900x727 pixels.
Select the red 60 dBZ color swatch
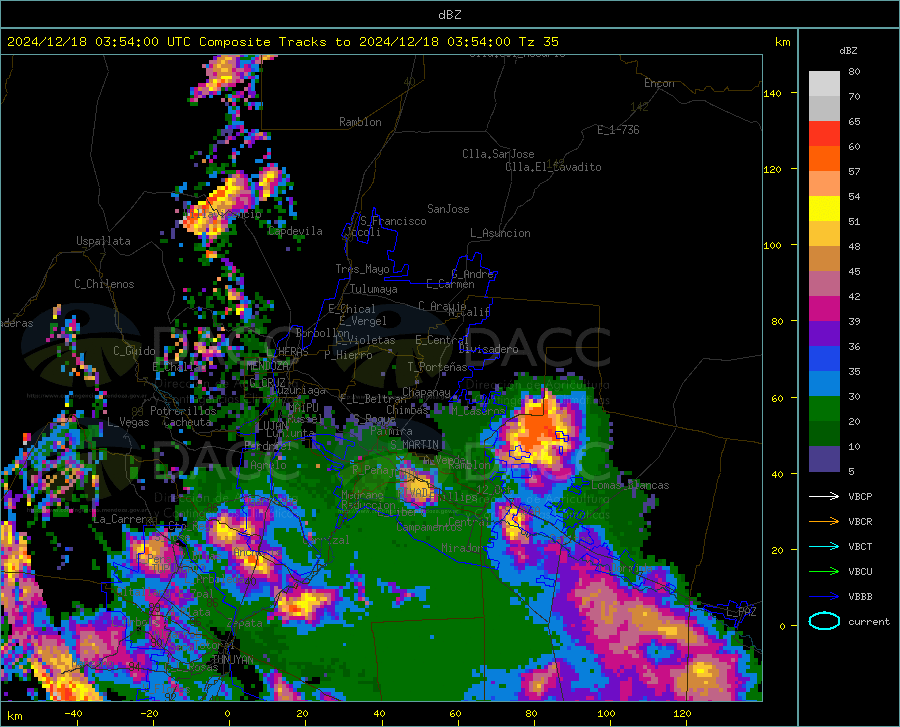click(824, 134)
